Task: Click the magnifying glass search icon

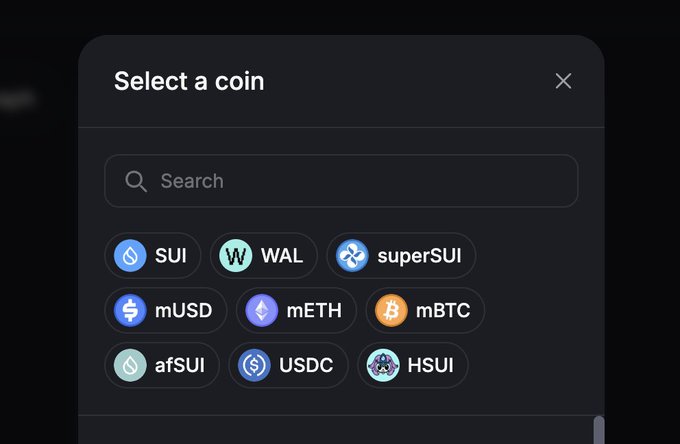Action: 136,181
